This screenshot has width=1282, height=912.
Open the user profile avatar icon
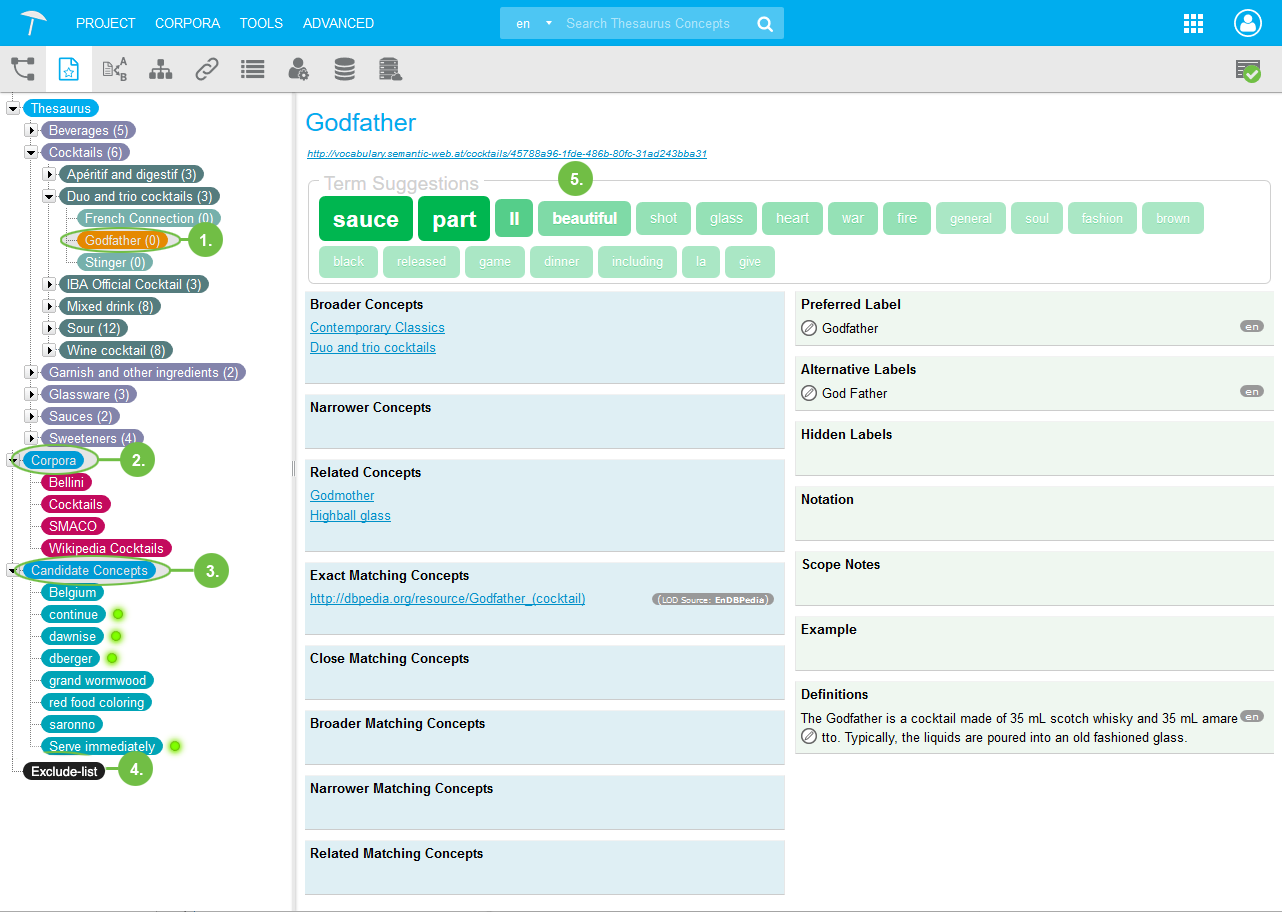pos(1247,23)
